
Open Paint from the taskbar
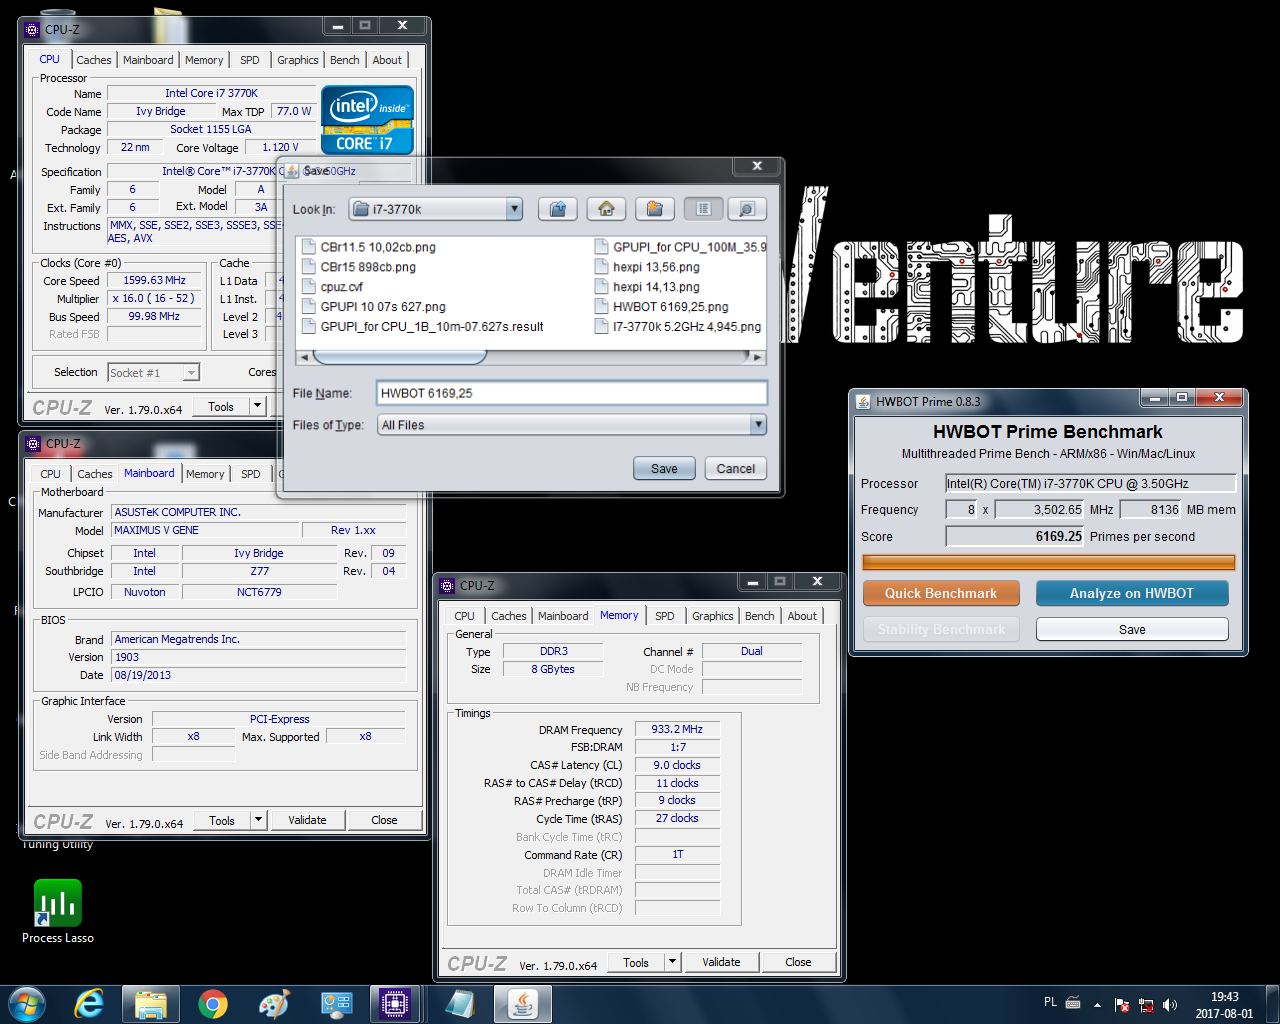click(274, 1004)
